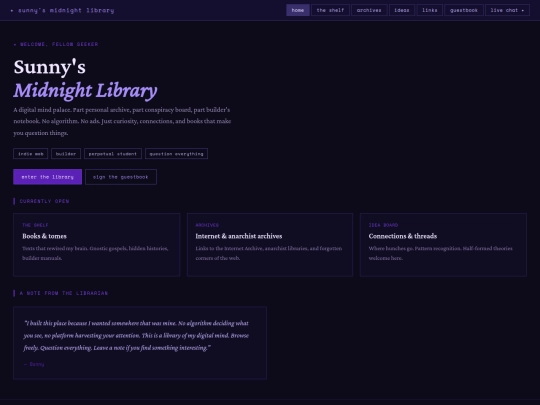
Task: Click the '— Sunny' signature
Action: click(34, 364)
